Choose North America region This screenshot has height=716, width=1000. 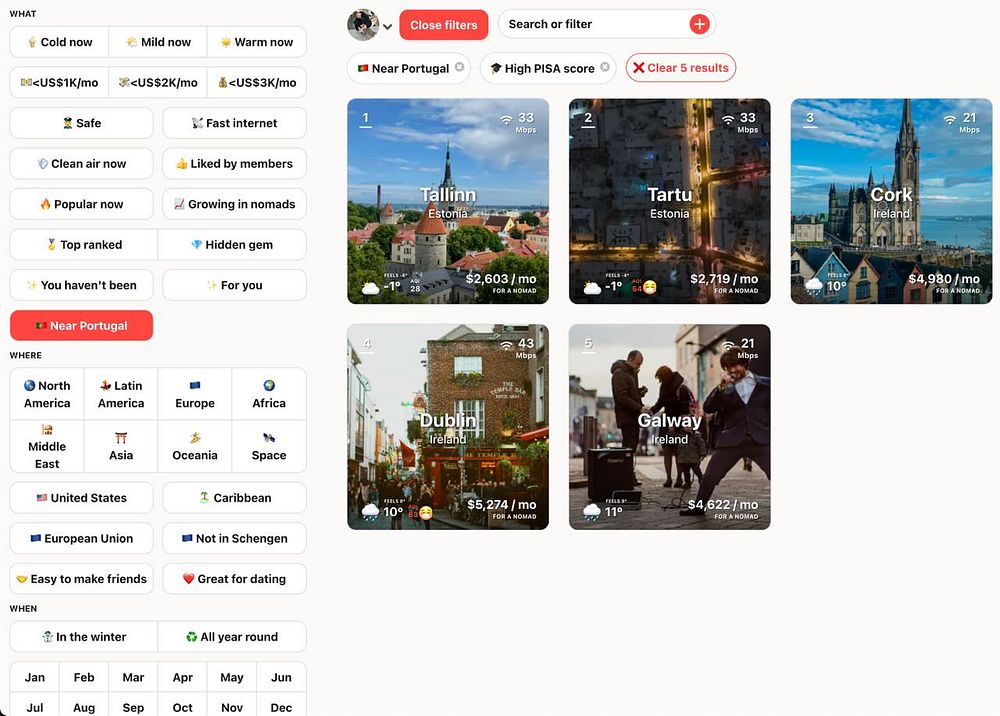click(x=47, y=394)
